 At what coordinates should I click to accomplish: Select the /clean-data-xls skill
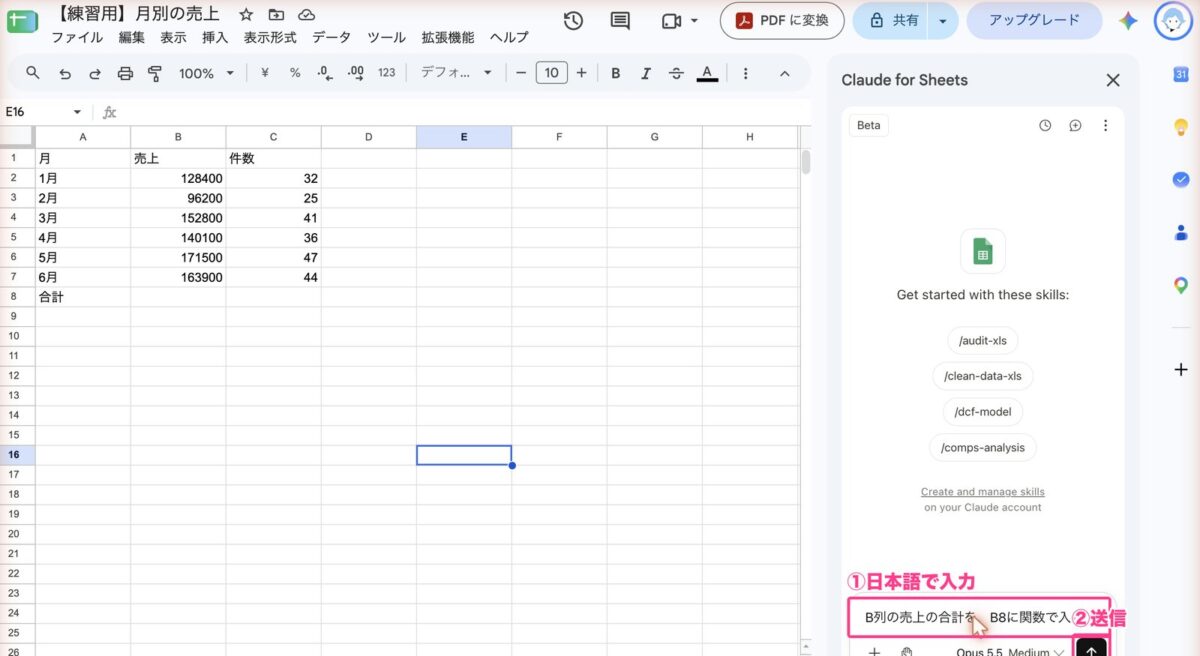pos(983,376)
